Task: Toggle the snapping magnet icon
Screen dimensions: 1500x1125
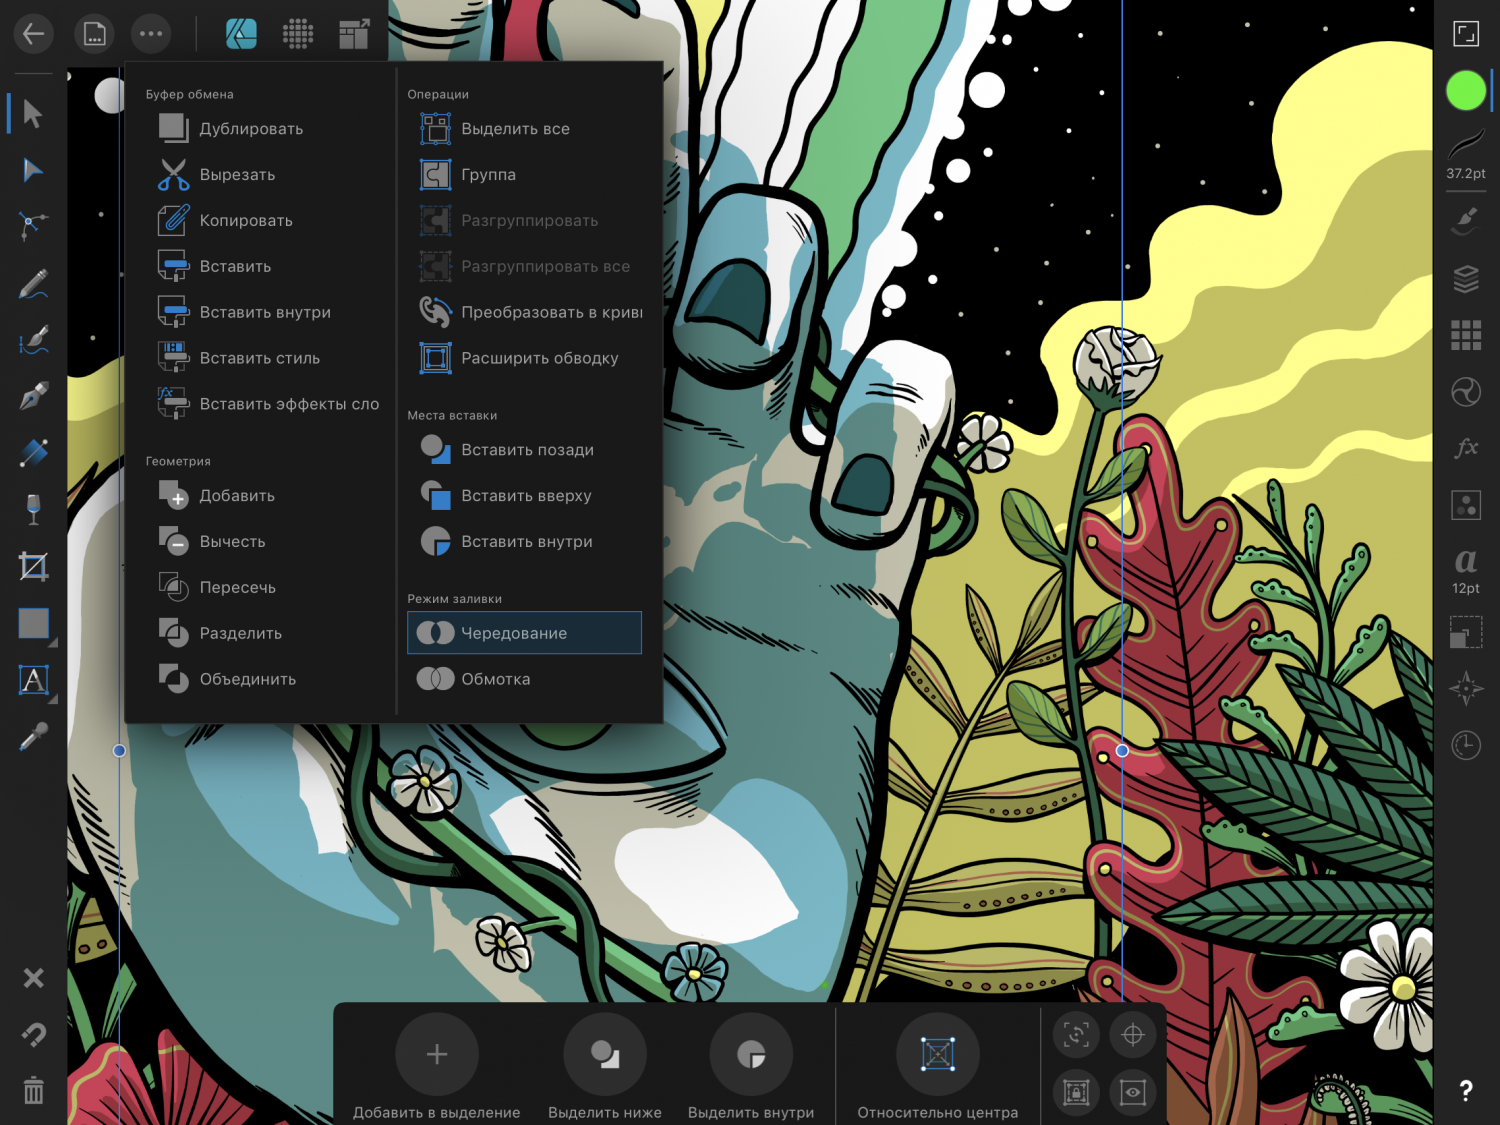Action: pos(33,1034)
